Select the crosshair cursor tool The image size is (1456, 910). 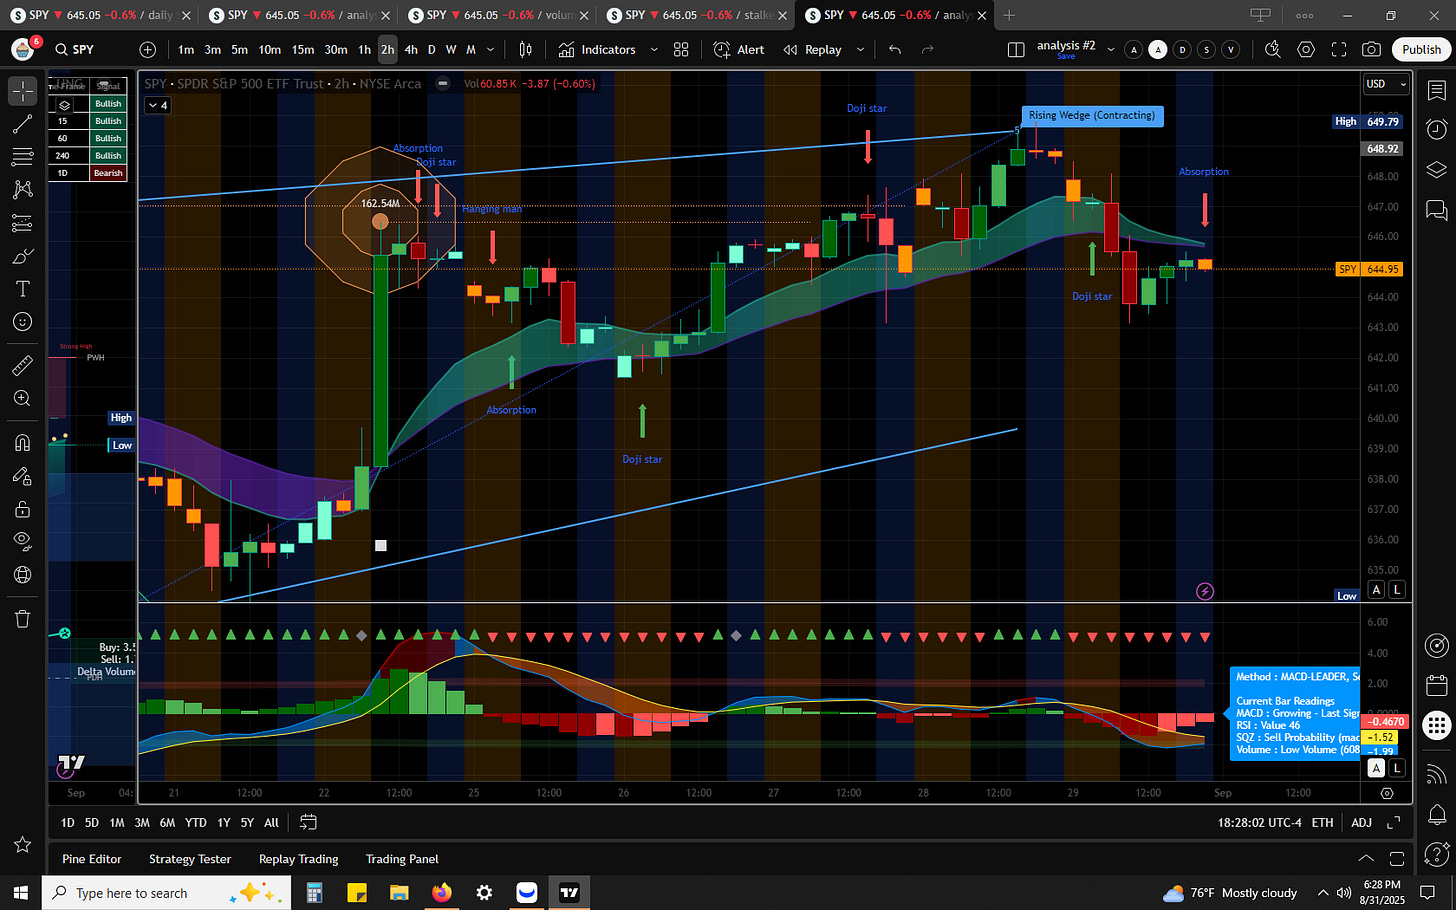[23, 91]
